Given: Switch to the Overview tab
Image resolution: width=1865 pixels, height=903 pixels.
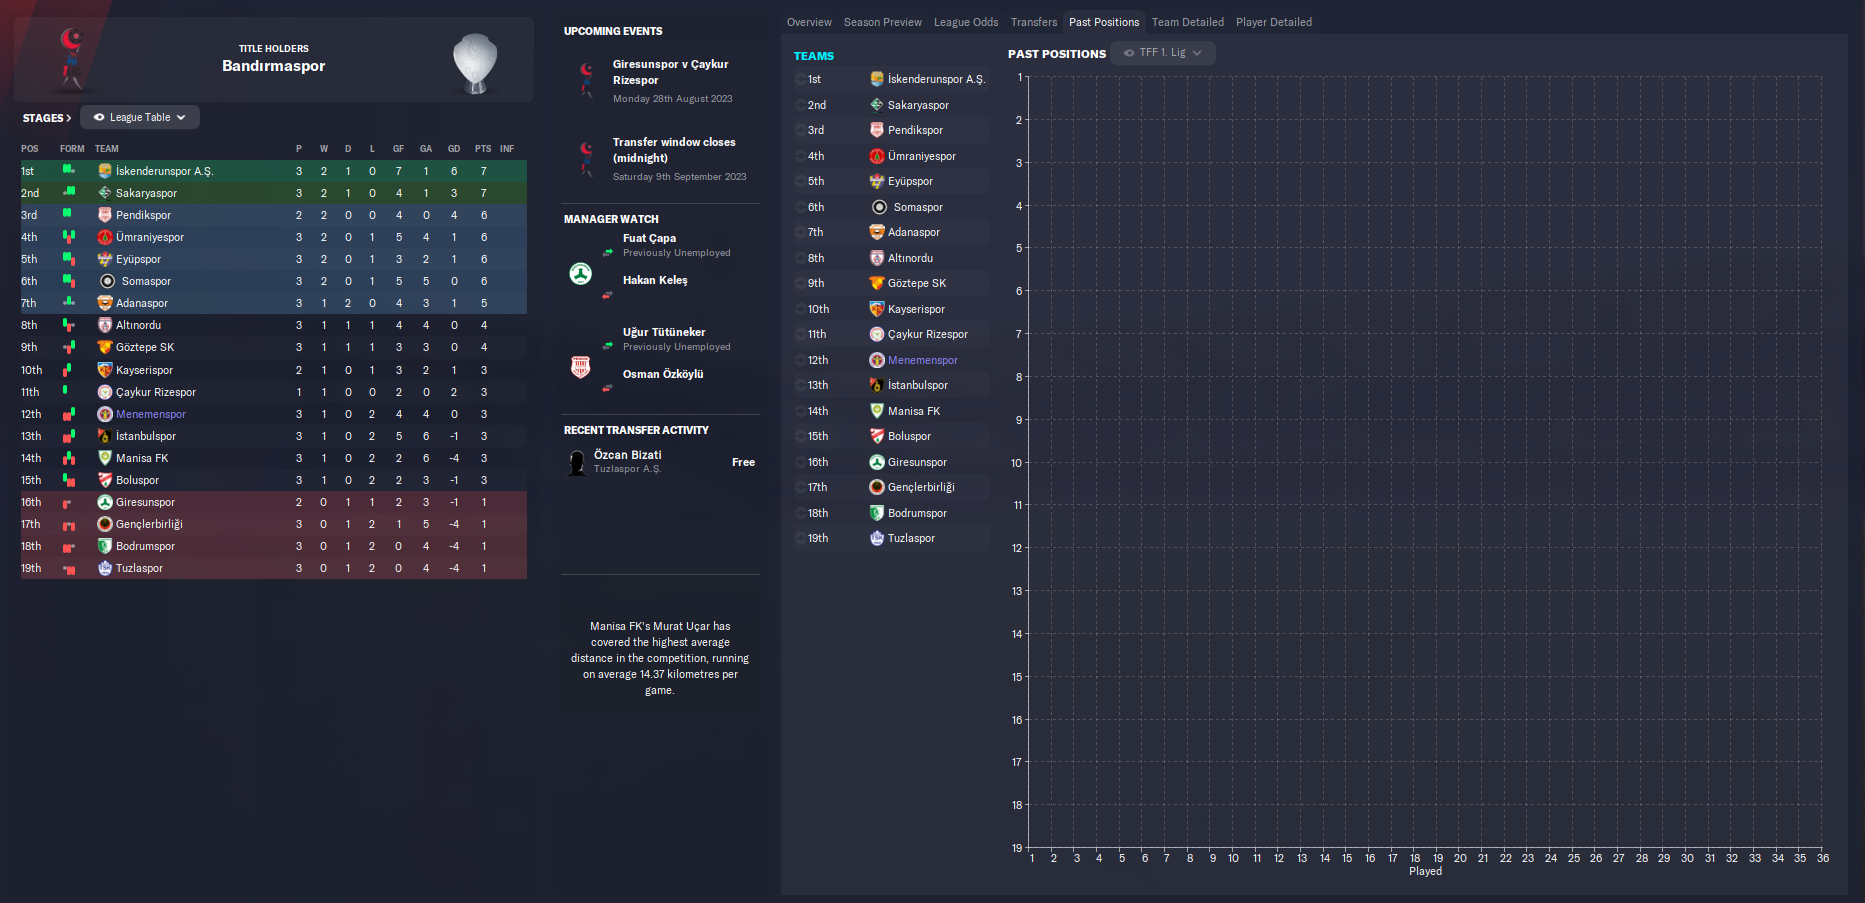Looking at the screenshot, I should coord(809,22).
